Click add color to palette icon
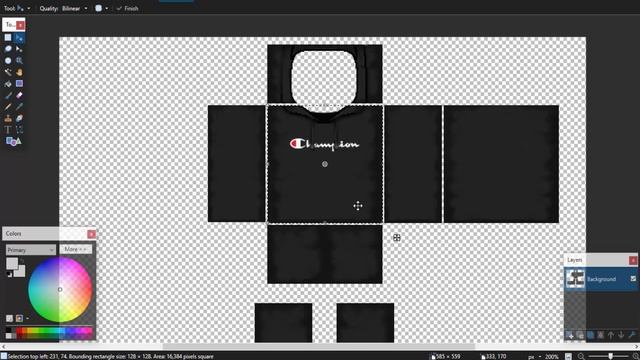The height and width of the screenshot is (360, 640). [x=9, y=318]
